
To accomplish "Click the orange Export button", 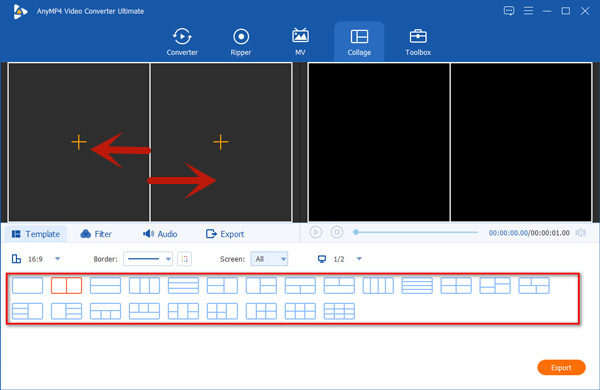I will [561, 367].
